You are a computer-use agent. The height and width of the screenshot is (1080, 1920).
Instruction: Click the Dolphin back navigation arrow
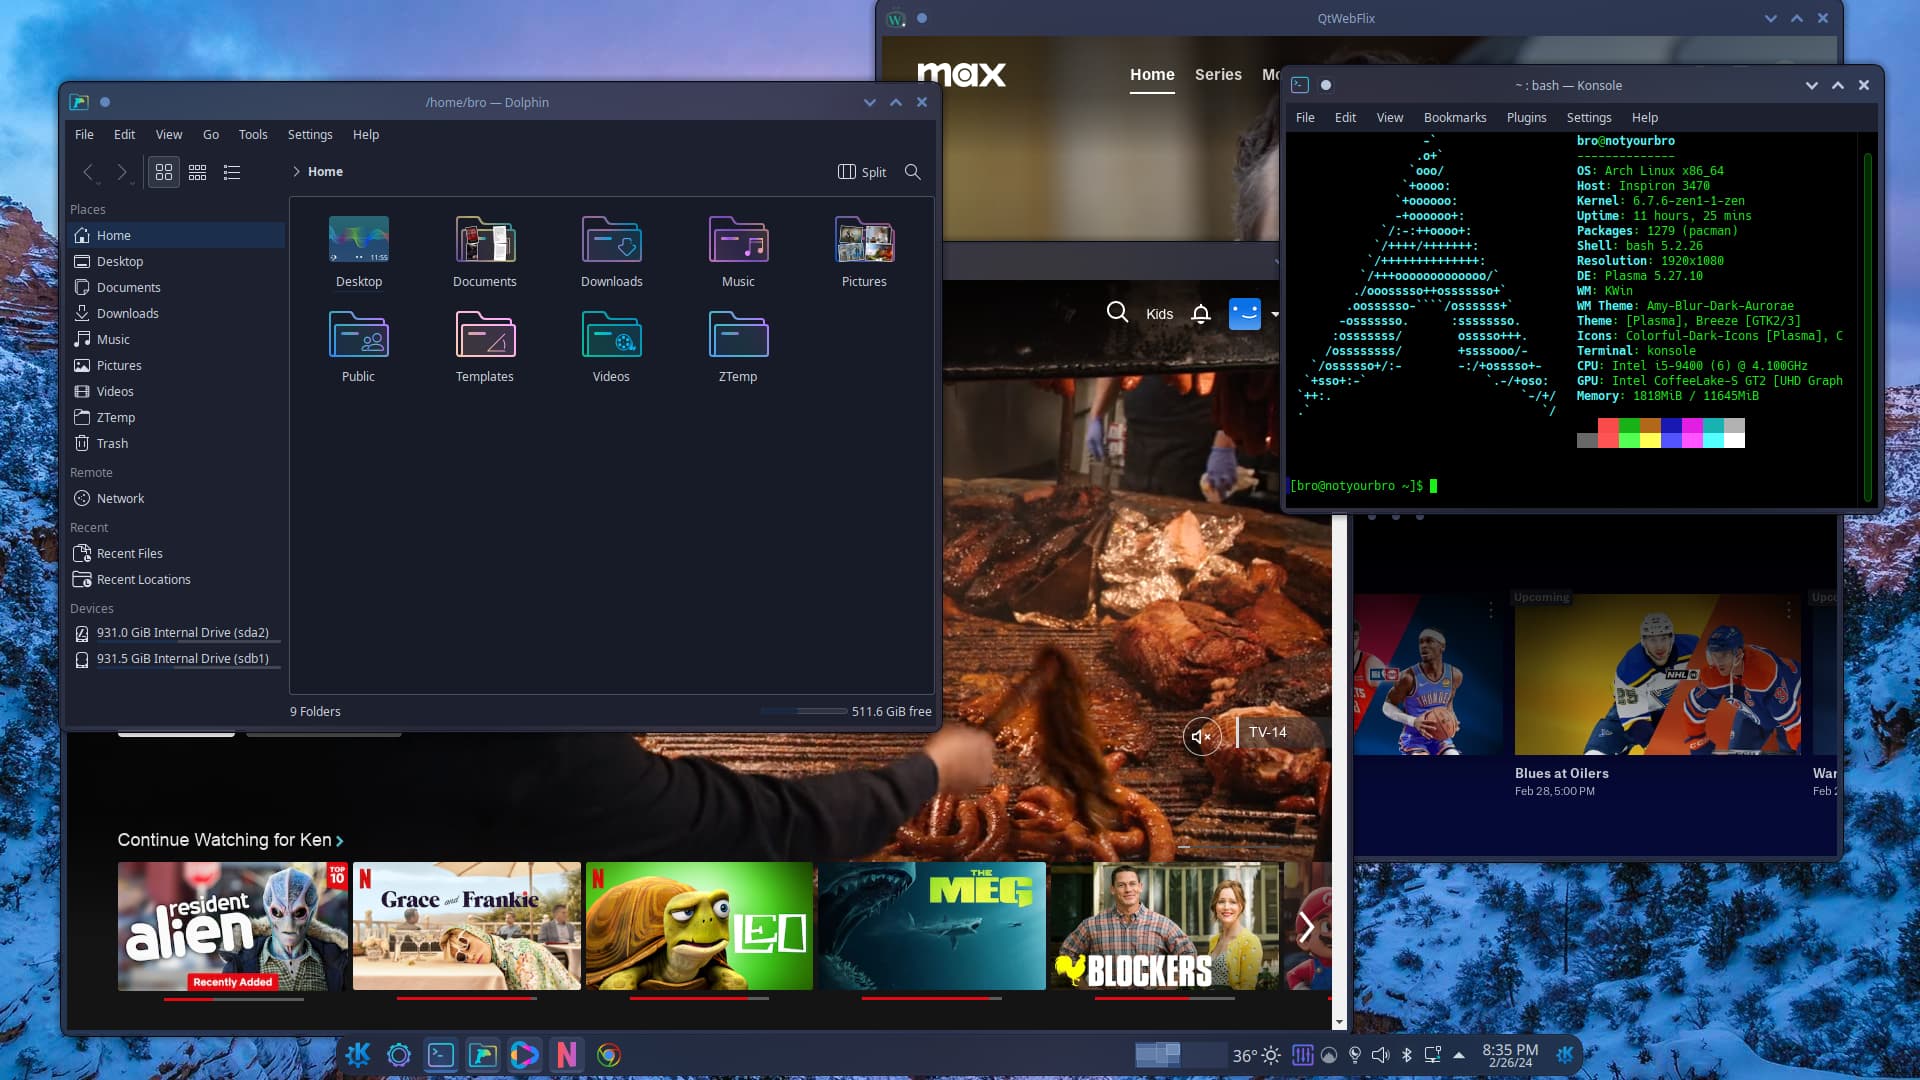coord(88,172)
